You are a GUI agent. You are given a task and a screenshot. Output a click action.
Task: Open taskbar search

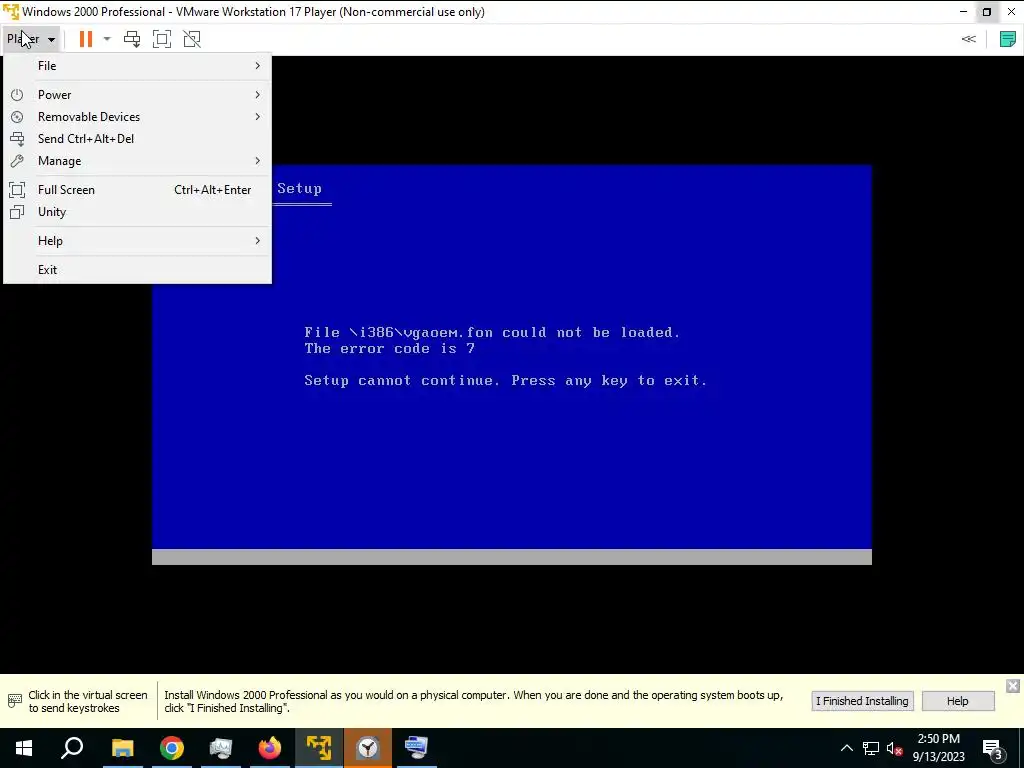(72, 748)
